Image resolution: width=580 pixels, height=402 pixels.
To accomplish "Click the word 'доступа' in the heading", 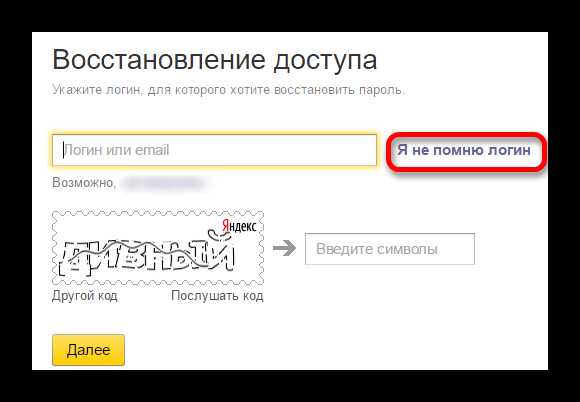I will tap(325, 61).
